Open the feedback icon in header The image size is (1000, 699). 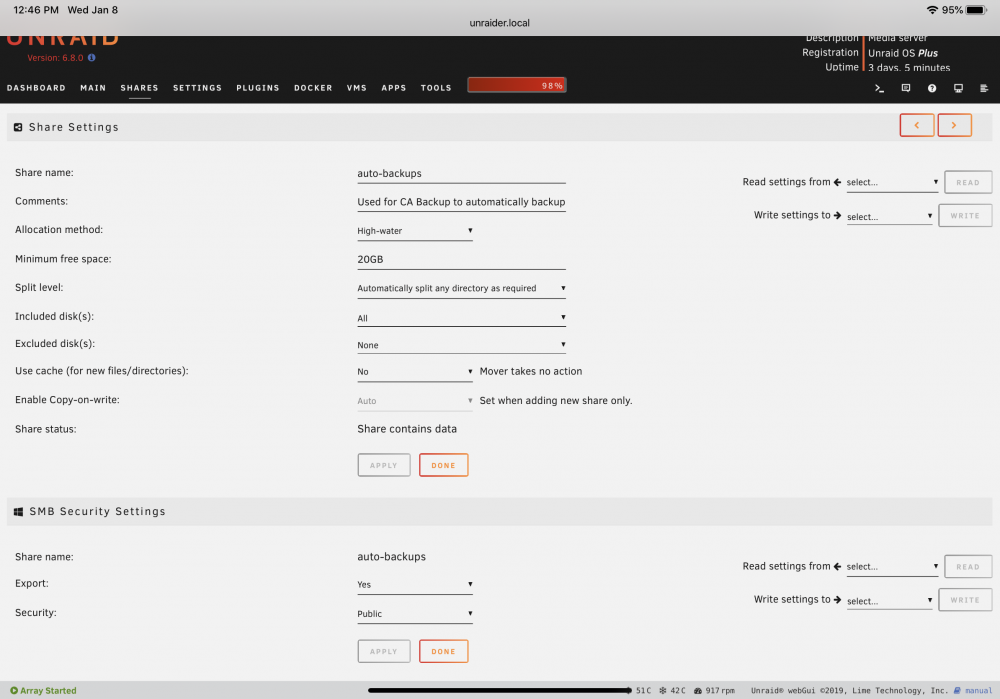[x=906, y=88]
